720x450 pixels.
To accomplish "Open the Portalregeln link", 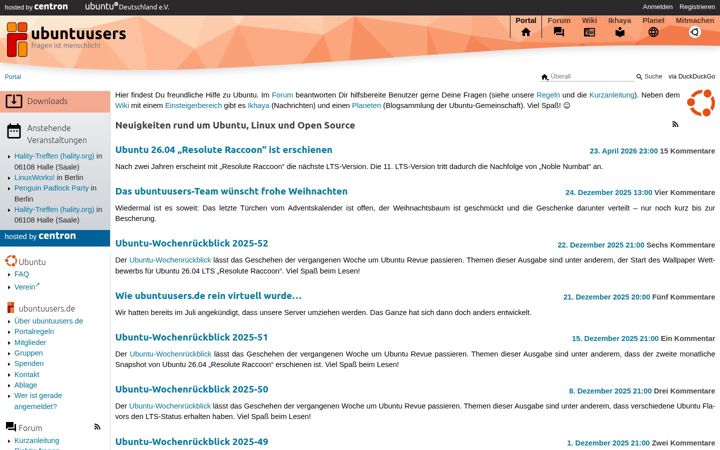I will pos(34,332).
